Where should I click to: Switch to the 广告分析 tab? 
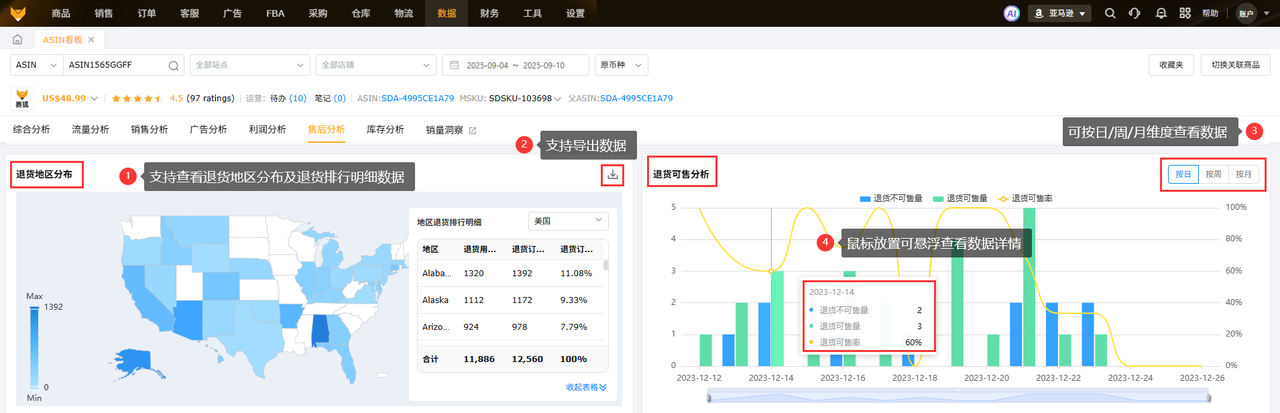coord(208,130)
